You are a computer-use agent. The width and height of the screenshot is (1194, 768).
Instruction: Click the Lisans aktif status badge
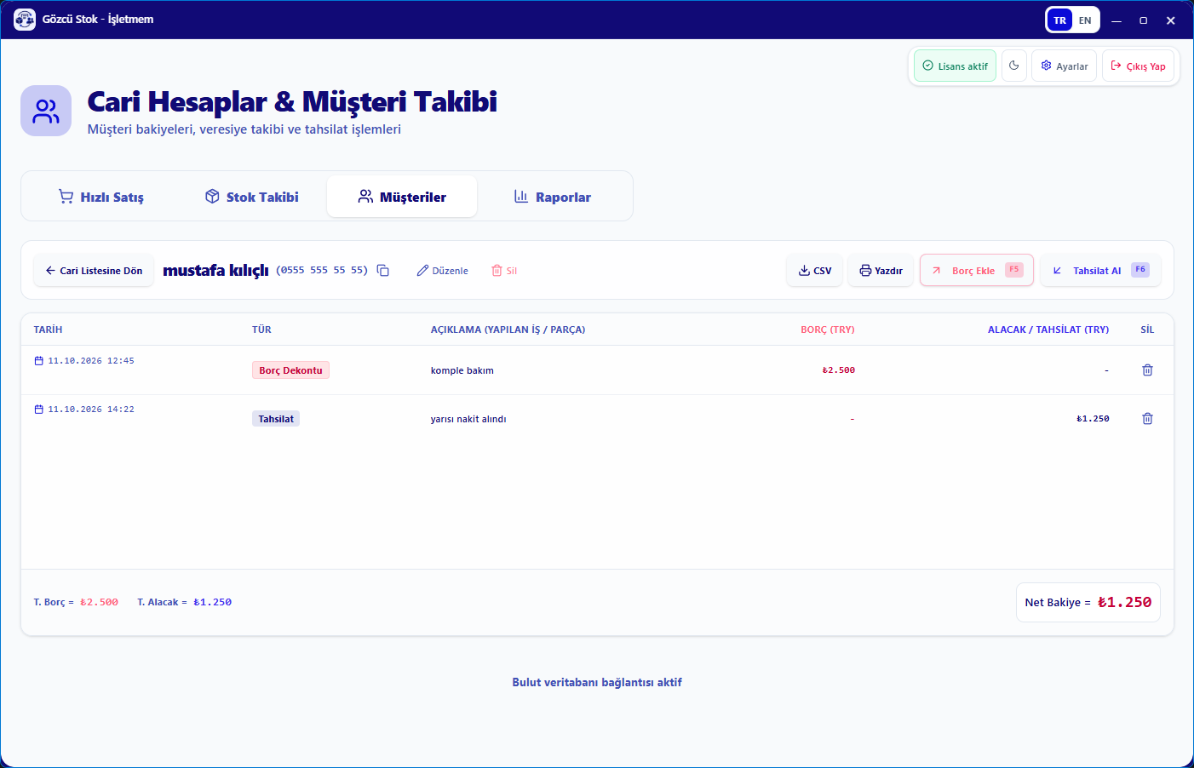pos(955,66)
